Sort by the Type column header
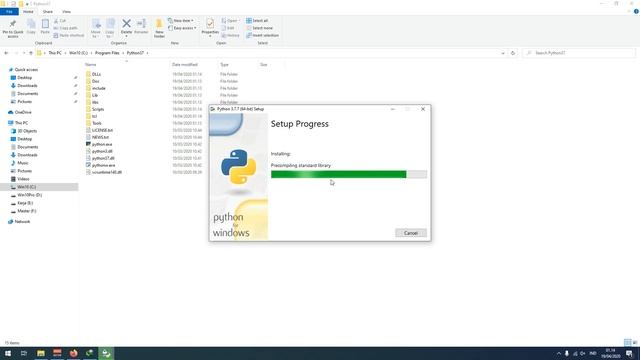The image size is (640, 360). (224, 64)
